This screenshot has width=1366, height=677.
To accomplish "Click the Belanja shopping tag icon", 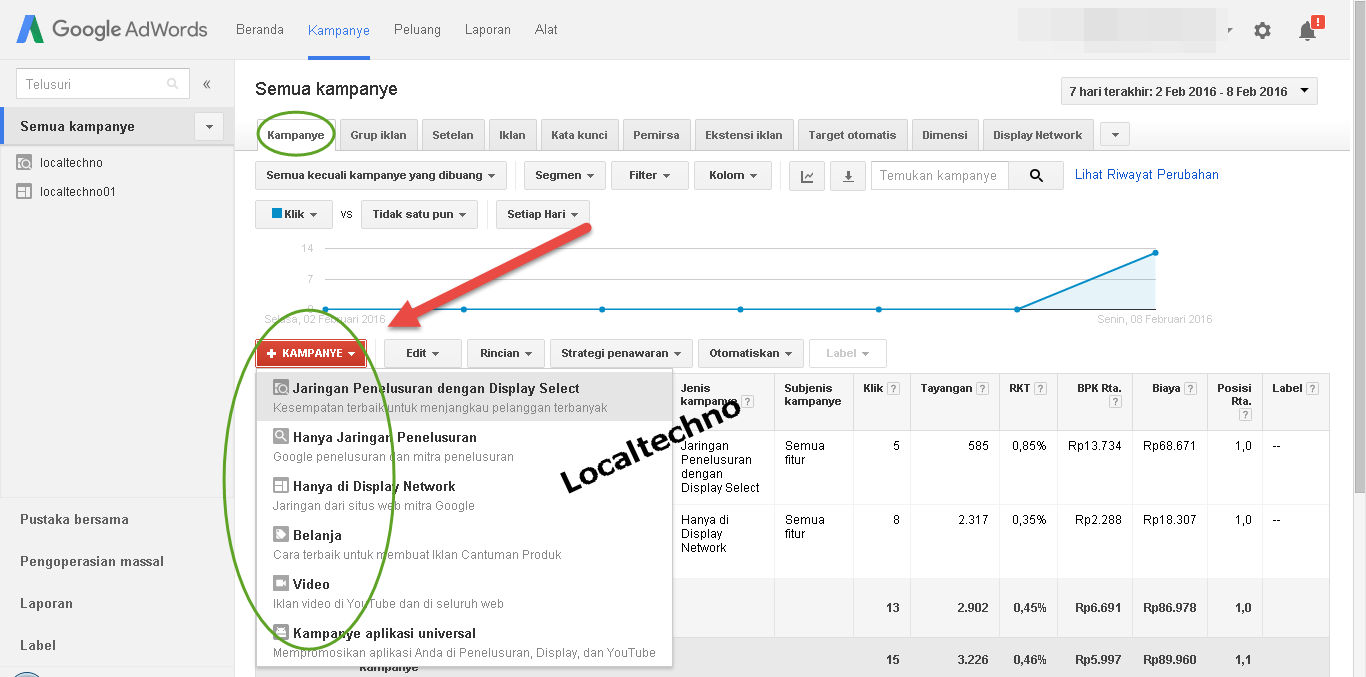I will click(x=281, y=535).
